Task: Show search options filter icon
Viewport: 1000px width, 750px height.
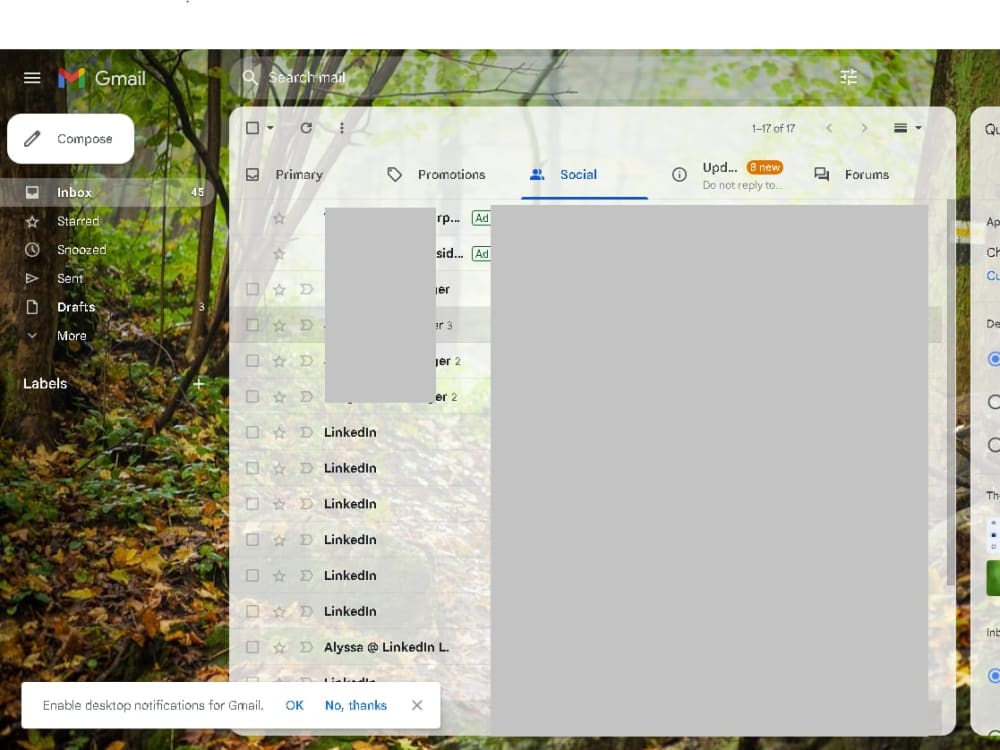Action: pos(848,78)
